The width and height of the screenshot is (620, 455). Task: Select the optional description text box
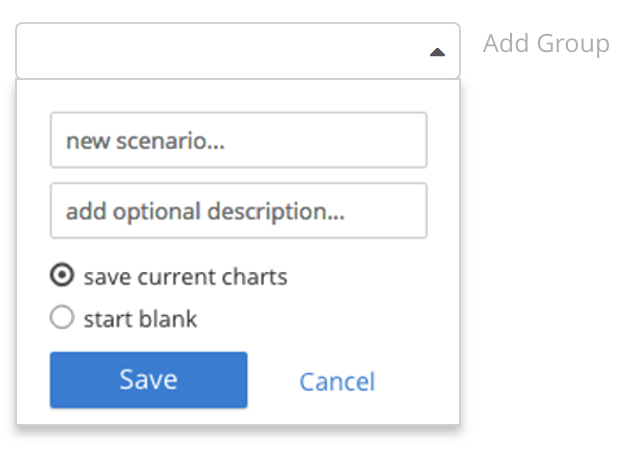(238, 210)
